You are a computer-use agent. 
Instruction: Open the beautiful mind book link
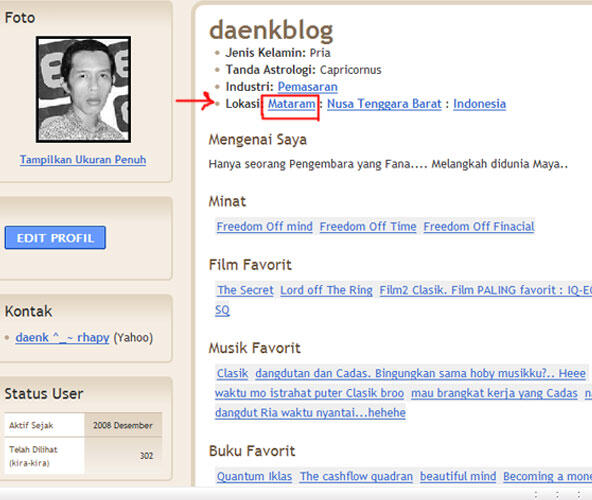458,476
